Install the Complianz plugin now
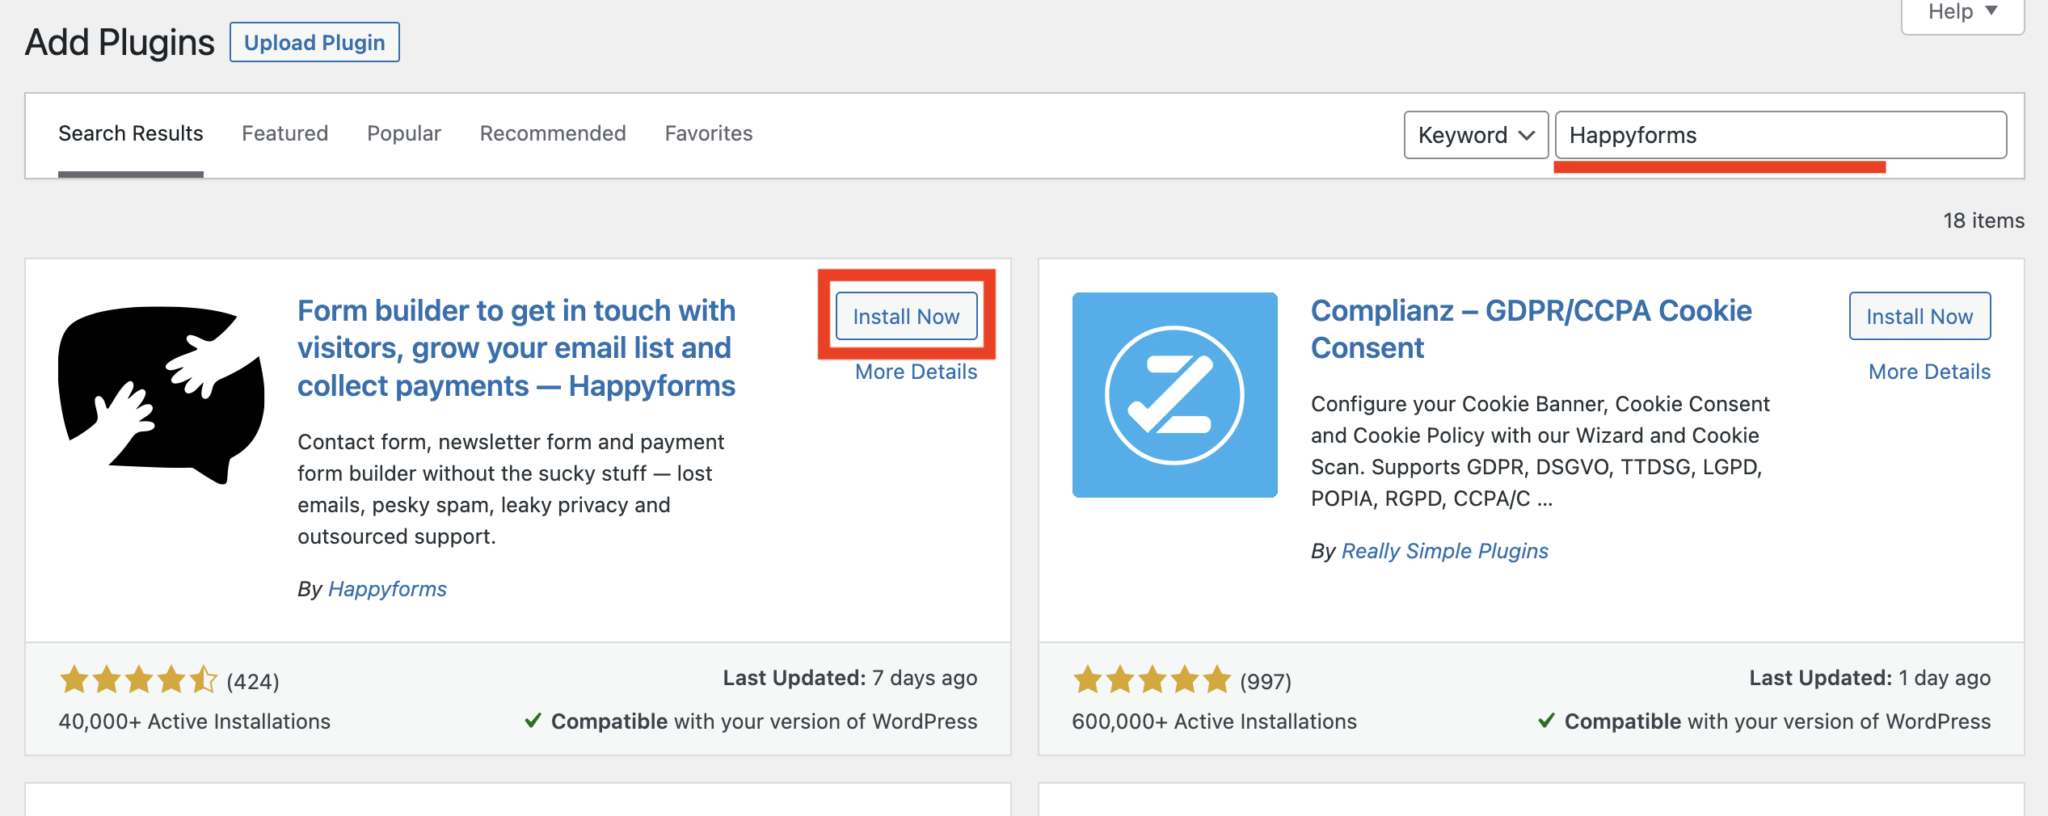The width and height of the screenshot is (2048, 816). click(1919, 316)
